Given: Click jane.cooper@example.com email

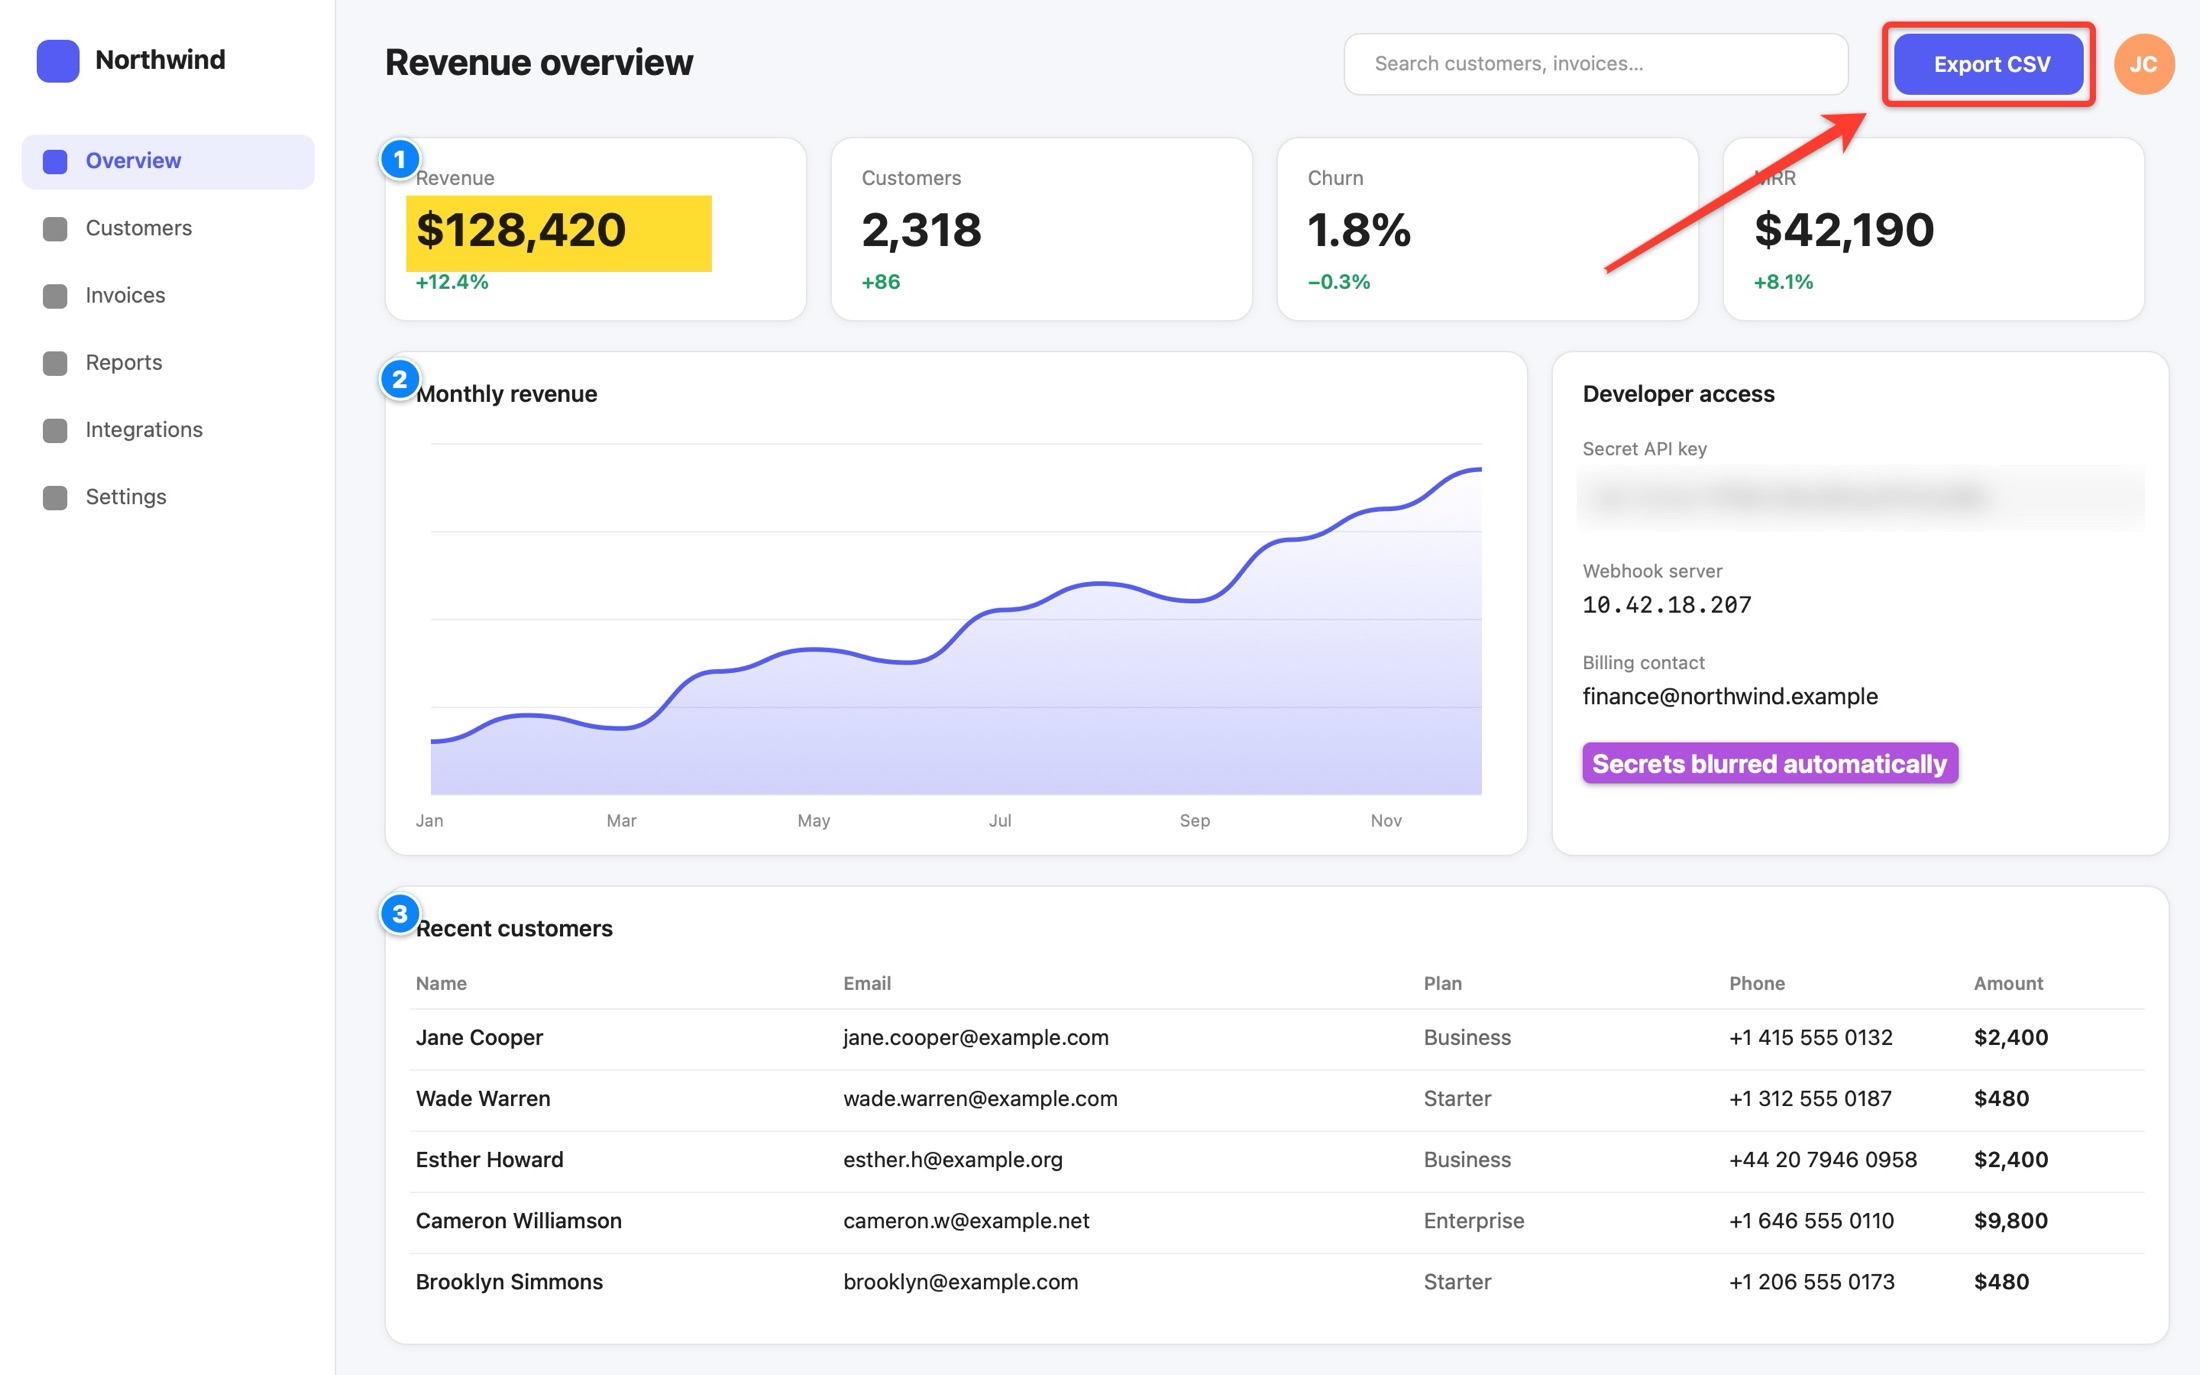Looking at the screenshot, I should coord(975,1038).
